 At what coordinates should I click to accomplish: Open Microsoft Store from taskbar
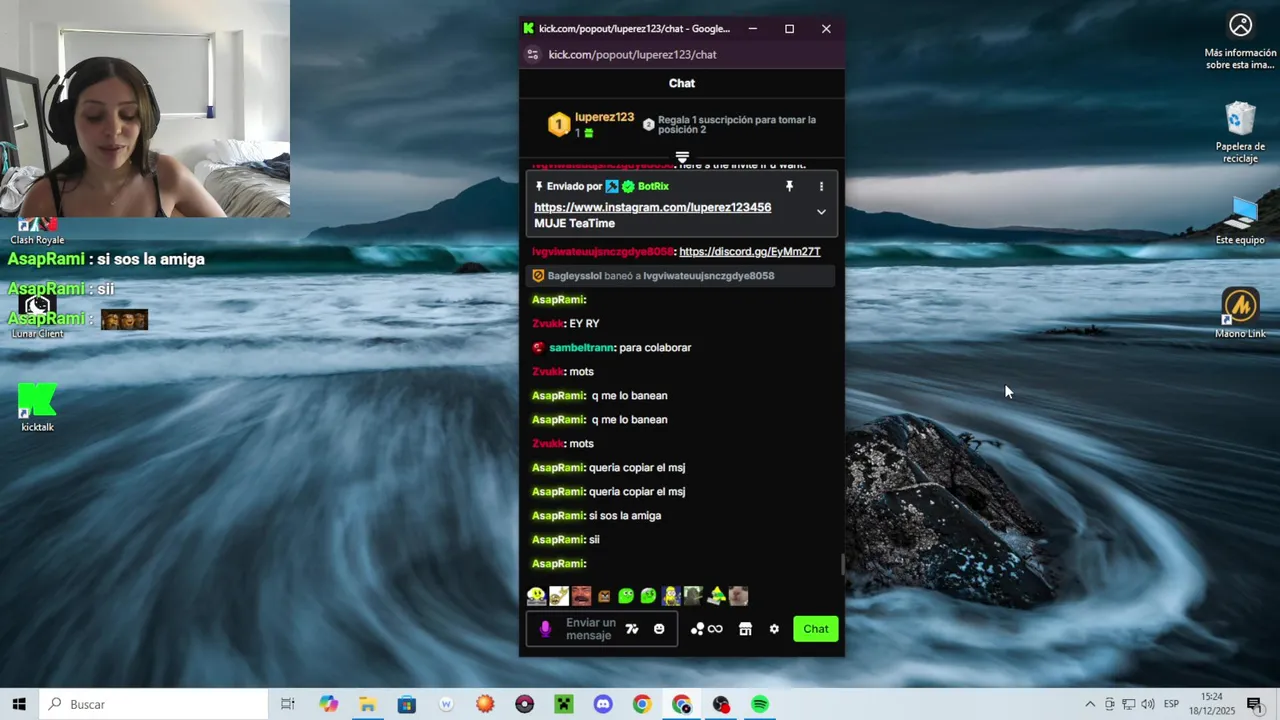(x=406, y=704)
